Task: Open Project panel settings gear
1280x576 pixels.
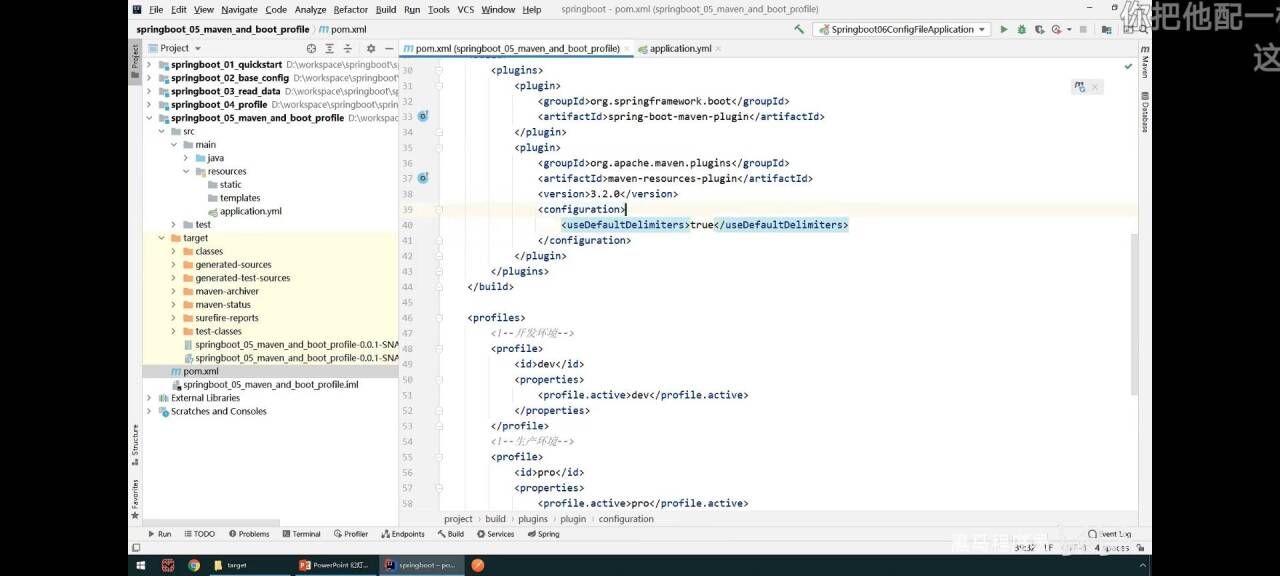Action: pyautogui.click(x=371, y=48)
